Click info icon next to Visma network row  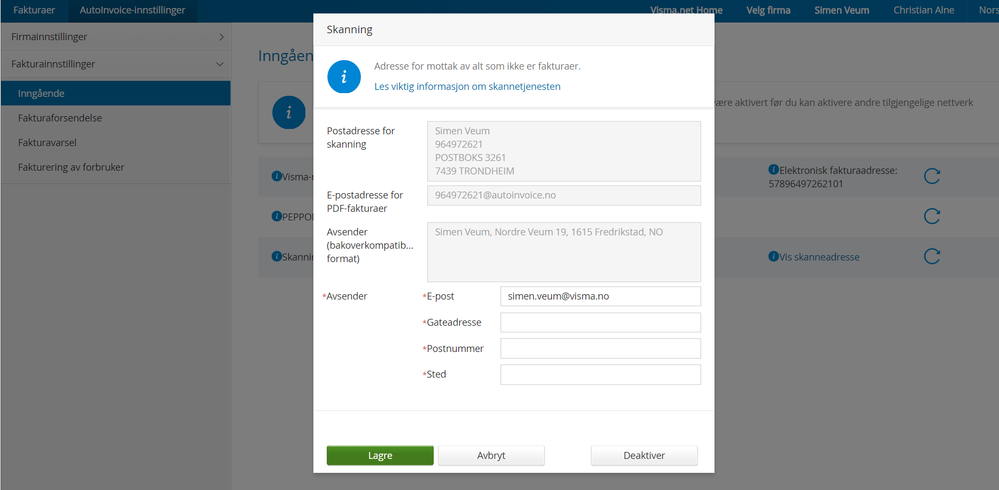click(x=277, y=177)
